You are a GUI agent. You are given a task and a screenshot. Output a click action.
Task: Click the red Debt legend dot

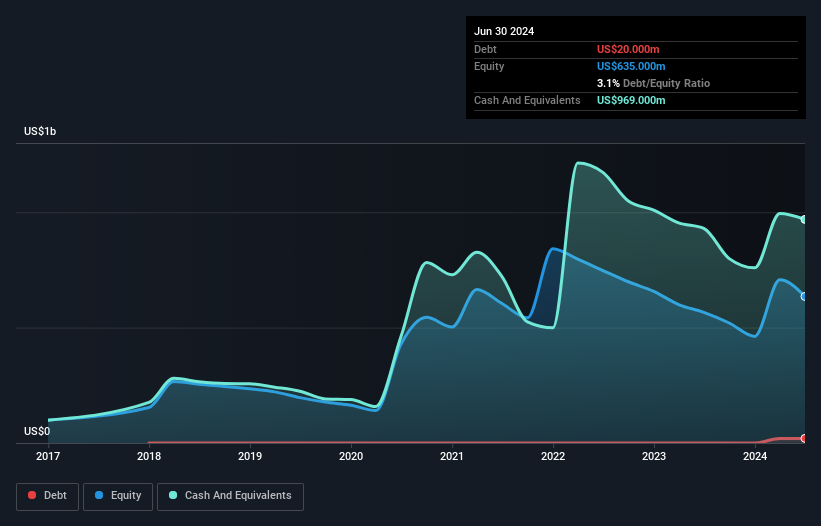32,495
